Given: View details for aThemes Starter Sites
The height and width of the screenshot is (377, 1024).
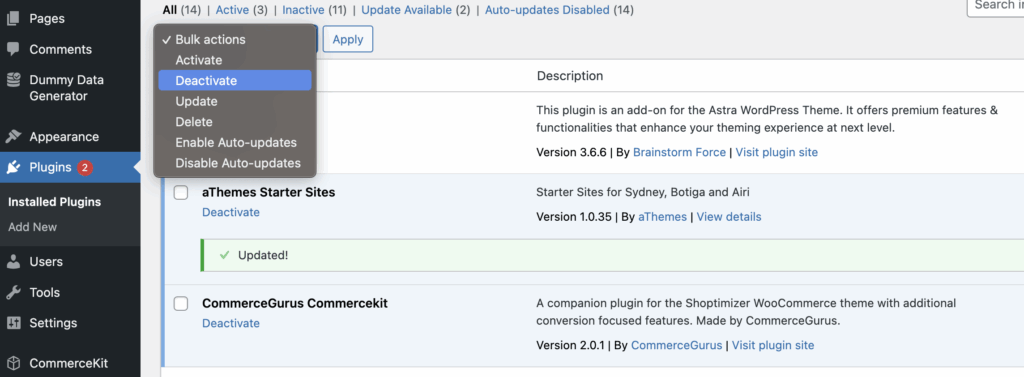Looking at the screenshot, I should [x=729, y=216].
